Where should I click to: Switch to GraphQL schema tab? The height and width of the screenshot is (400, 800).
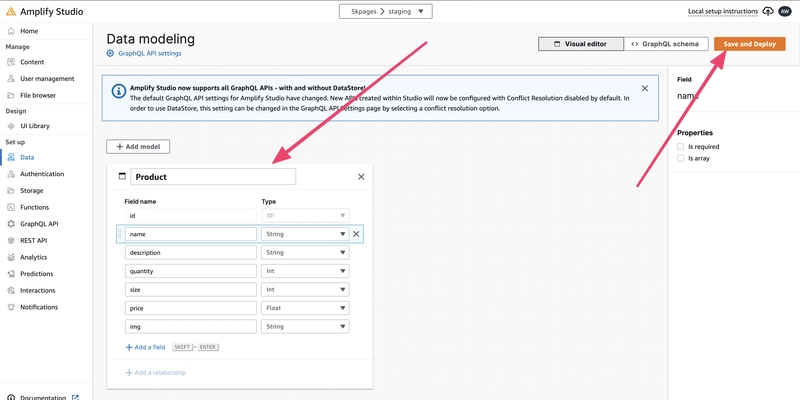(665, 44)
